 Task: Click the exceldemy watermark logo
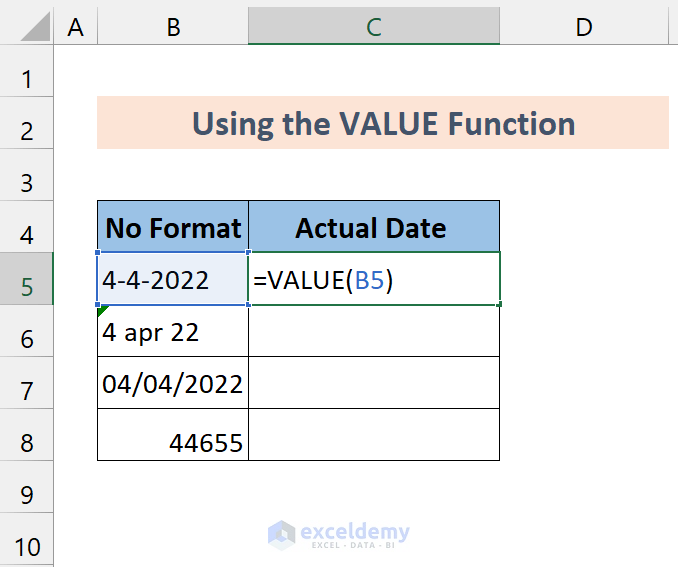(x=338, y=535)
